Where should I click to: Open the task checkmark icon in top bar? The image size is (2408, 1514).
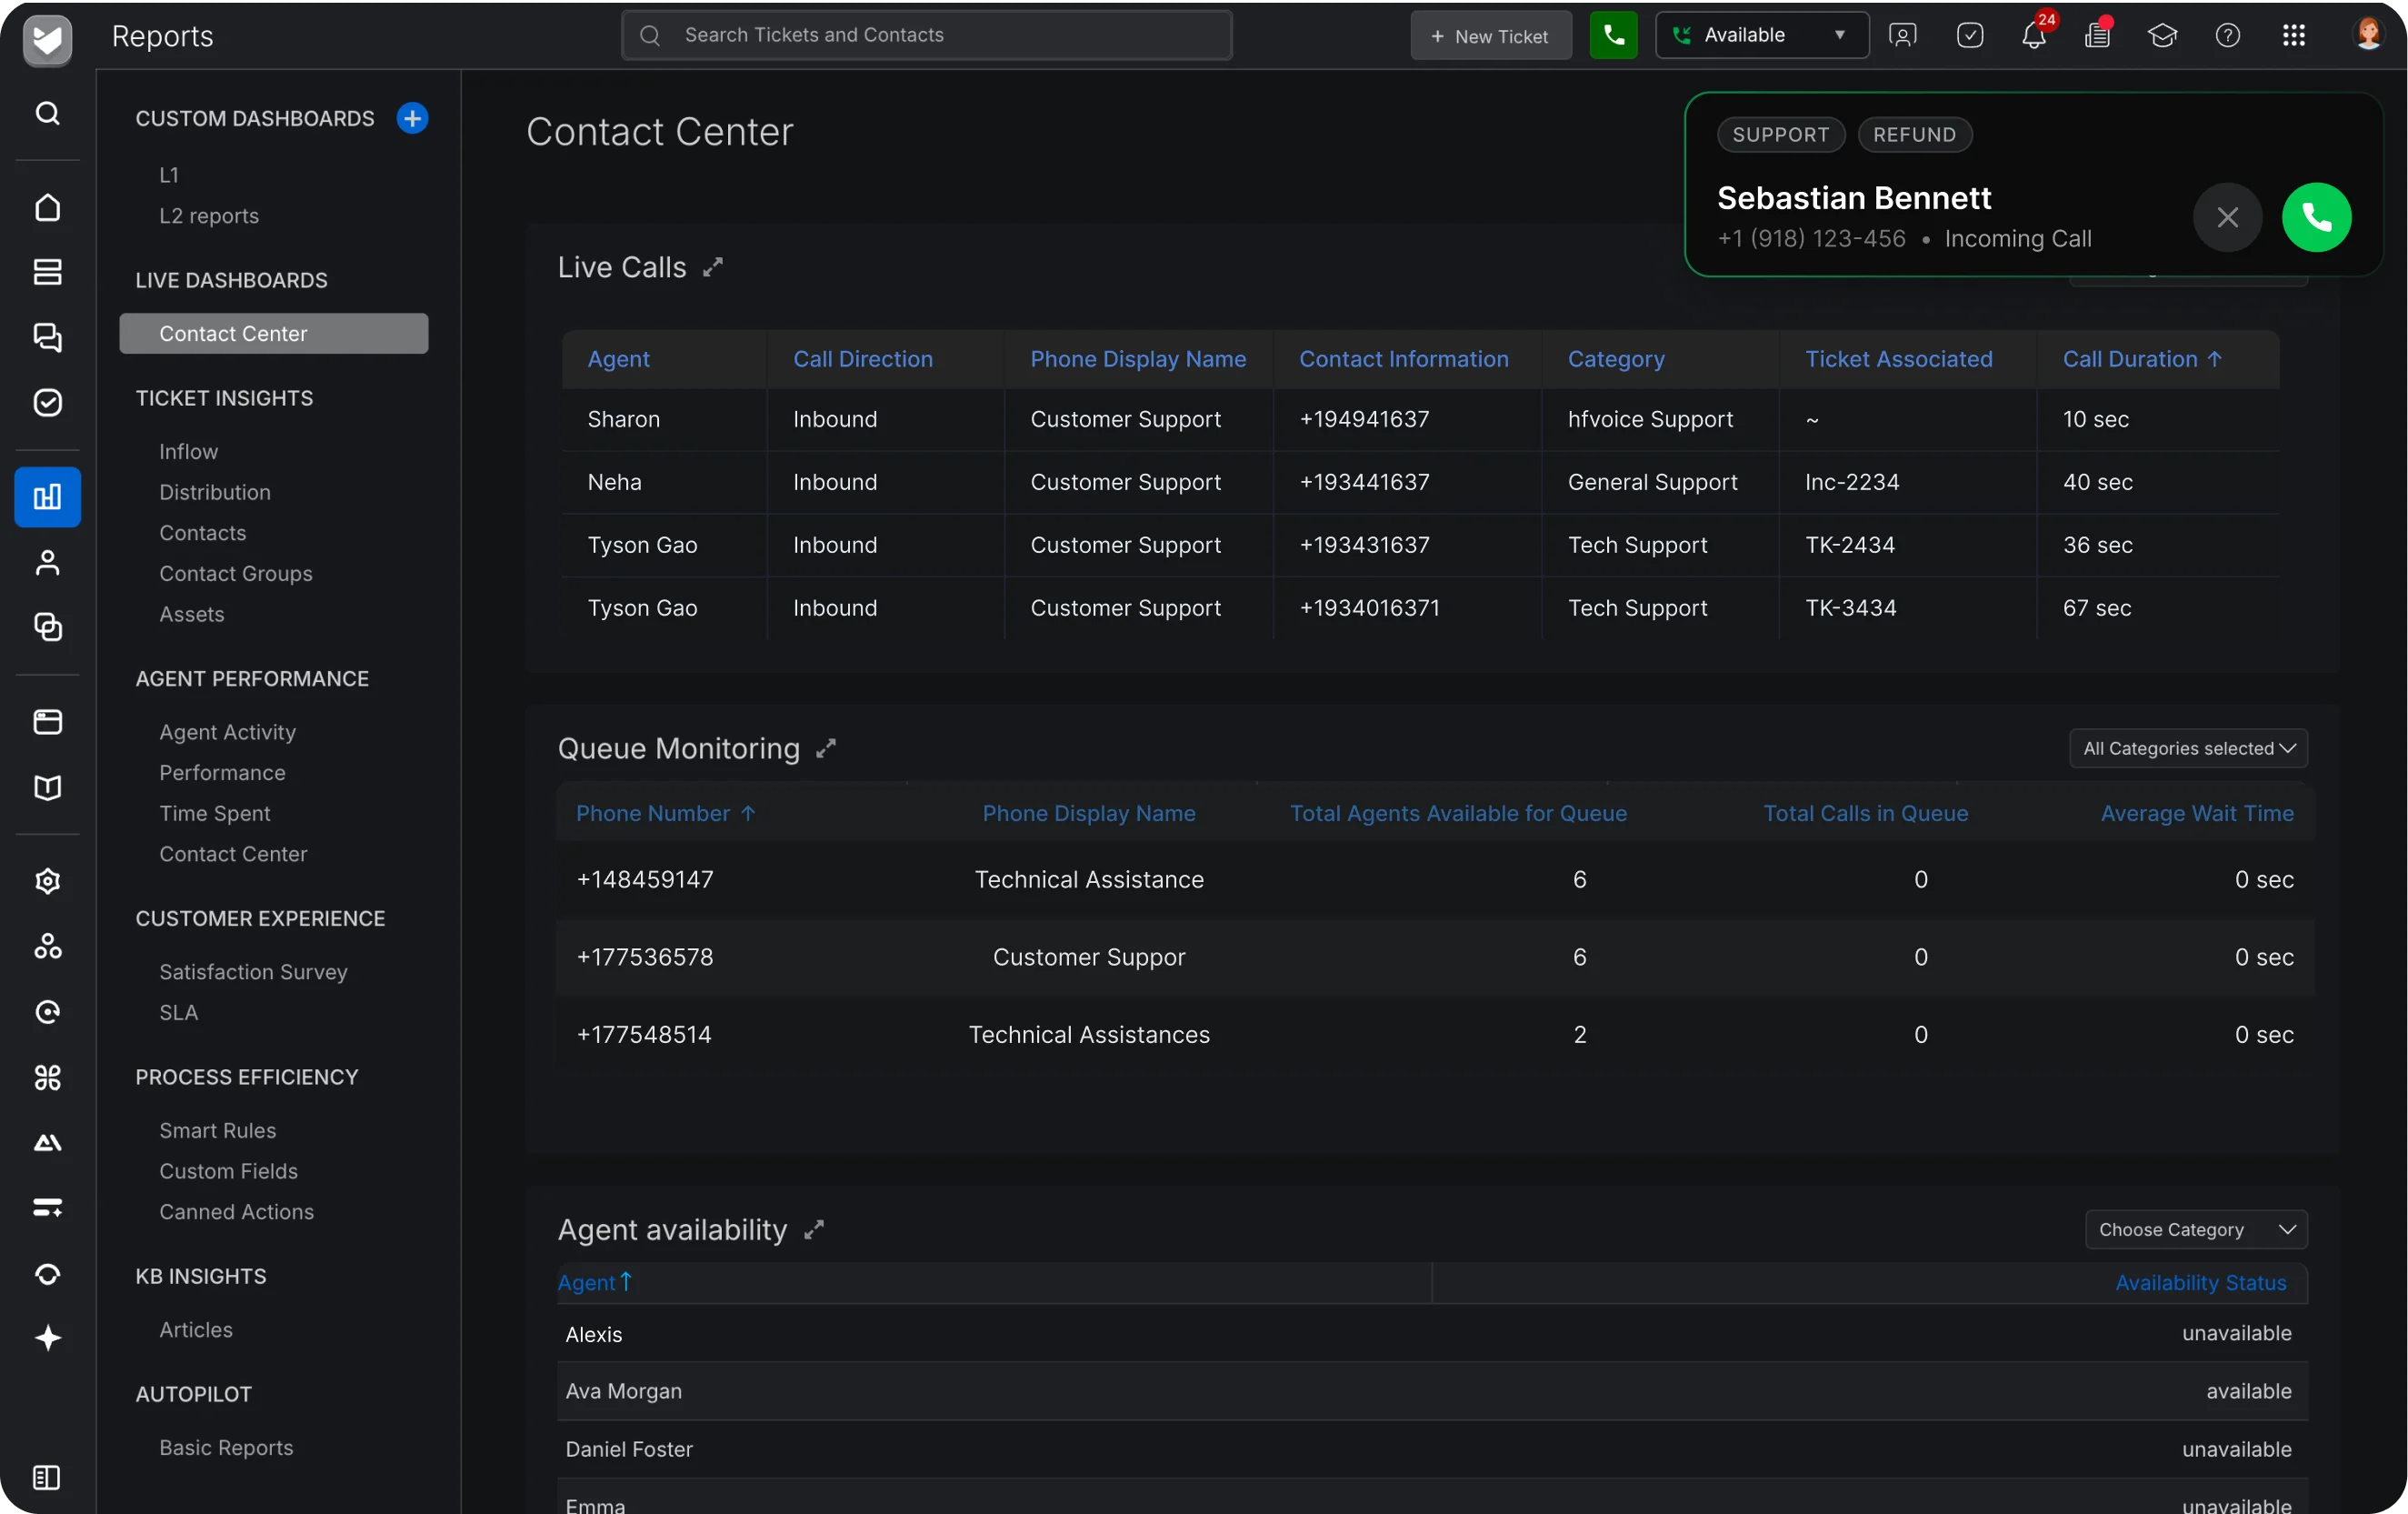(1969, 35)
